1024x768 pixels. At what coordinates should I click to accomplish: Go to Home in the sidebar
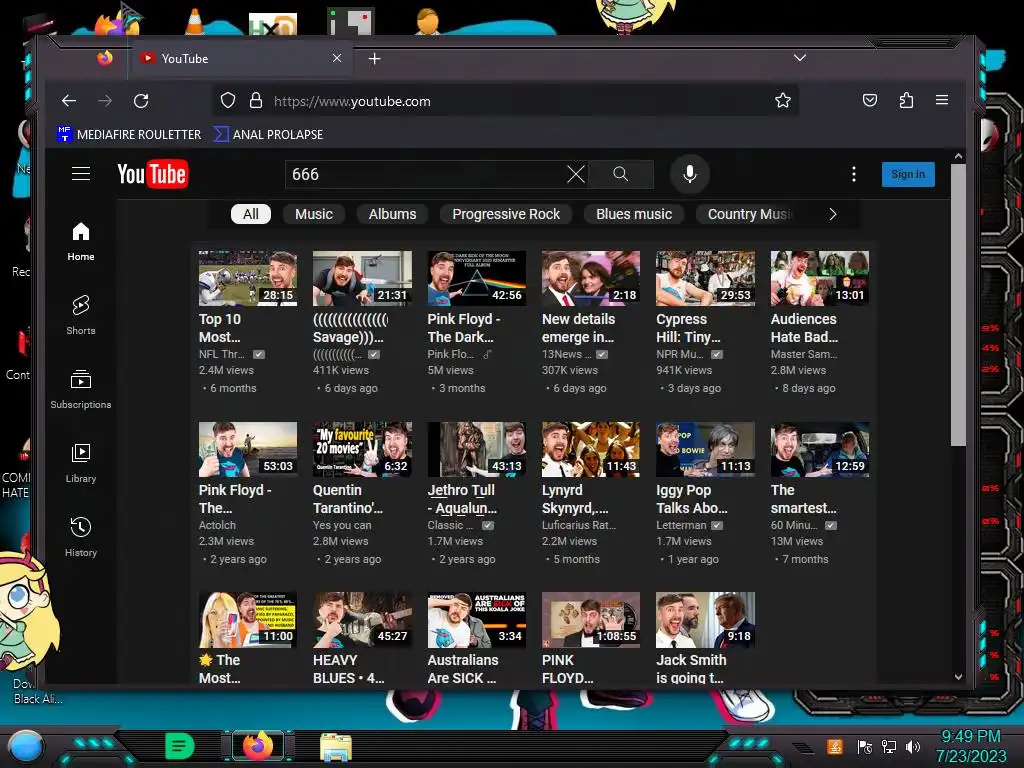(81, 242)
